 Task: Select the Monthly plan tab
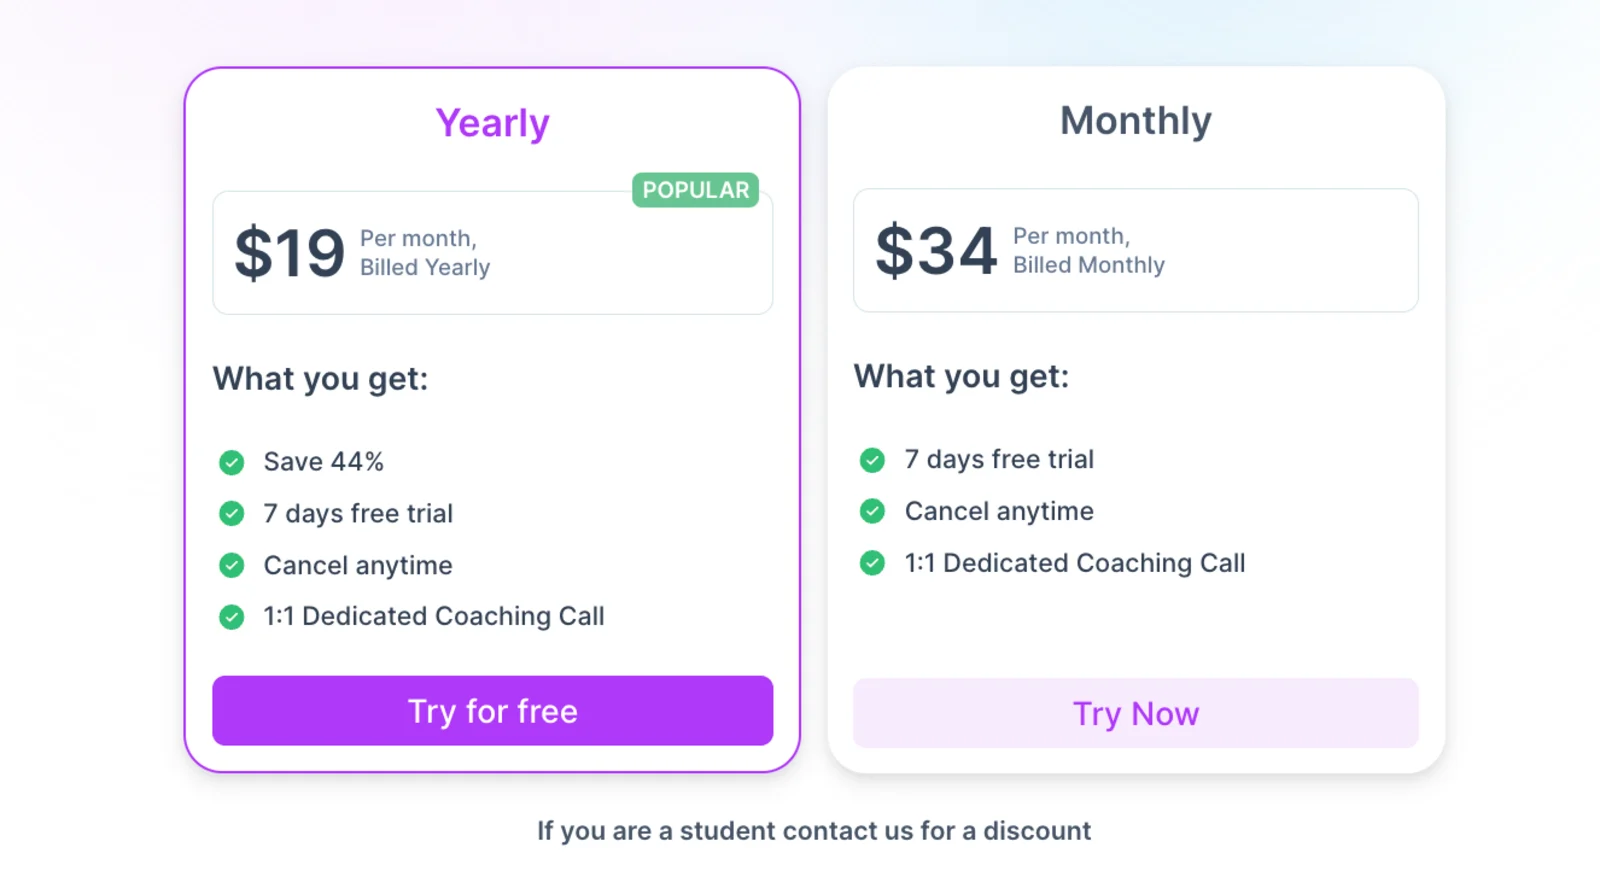coord(1135,120)
